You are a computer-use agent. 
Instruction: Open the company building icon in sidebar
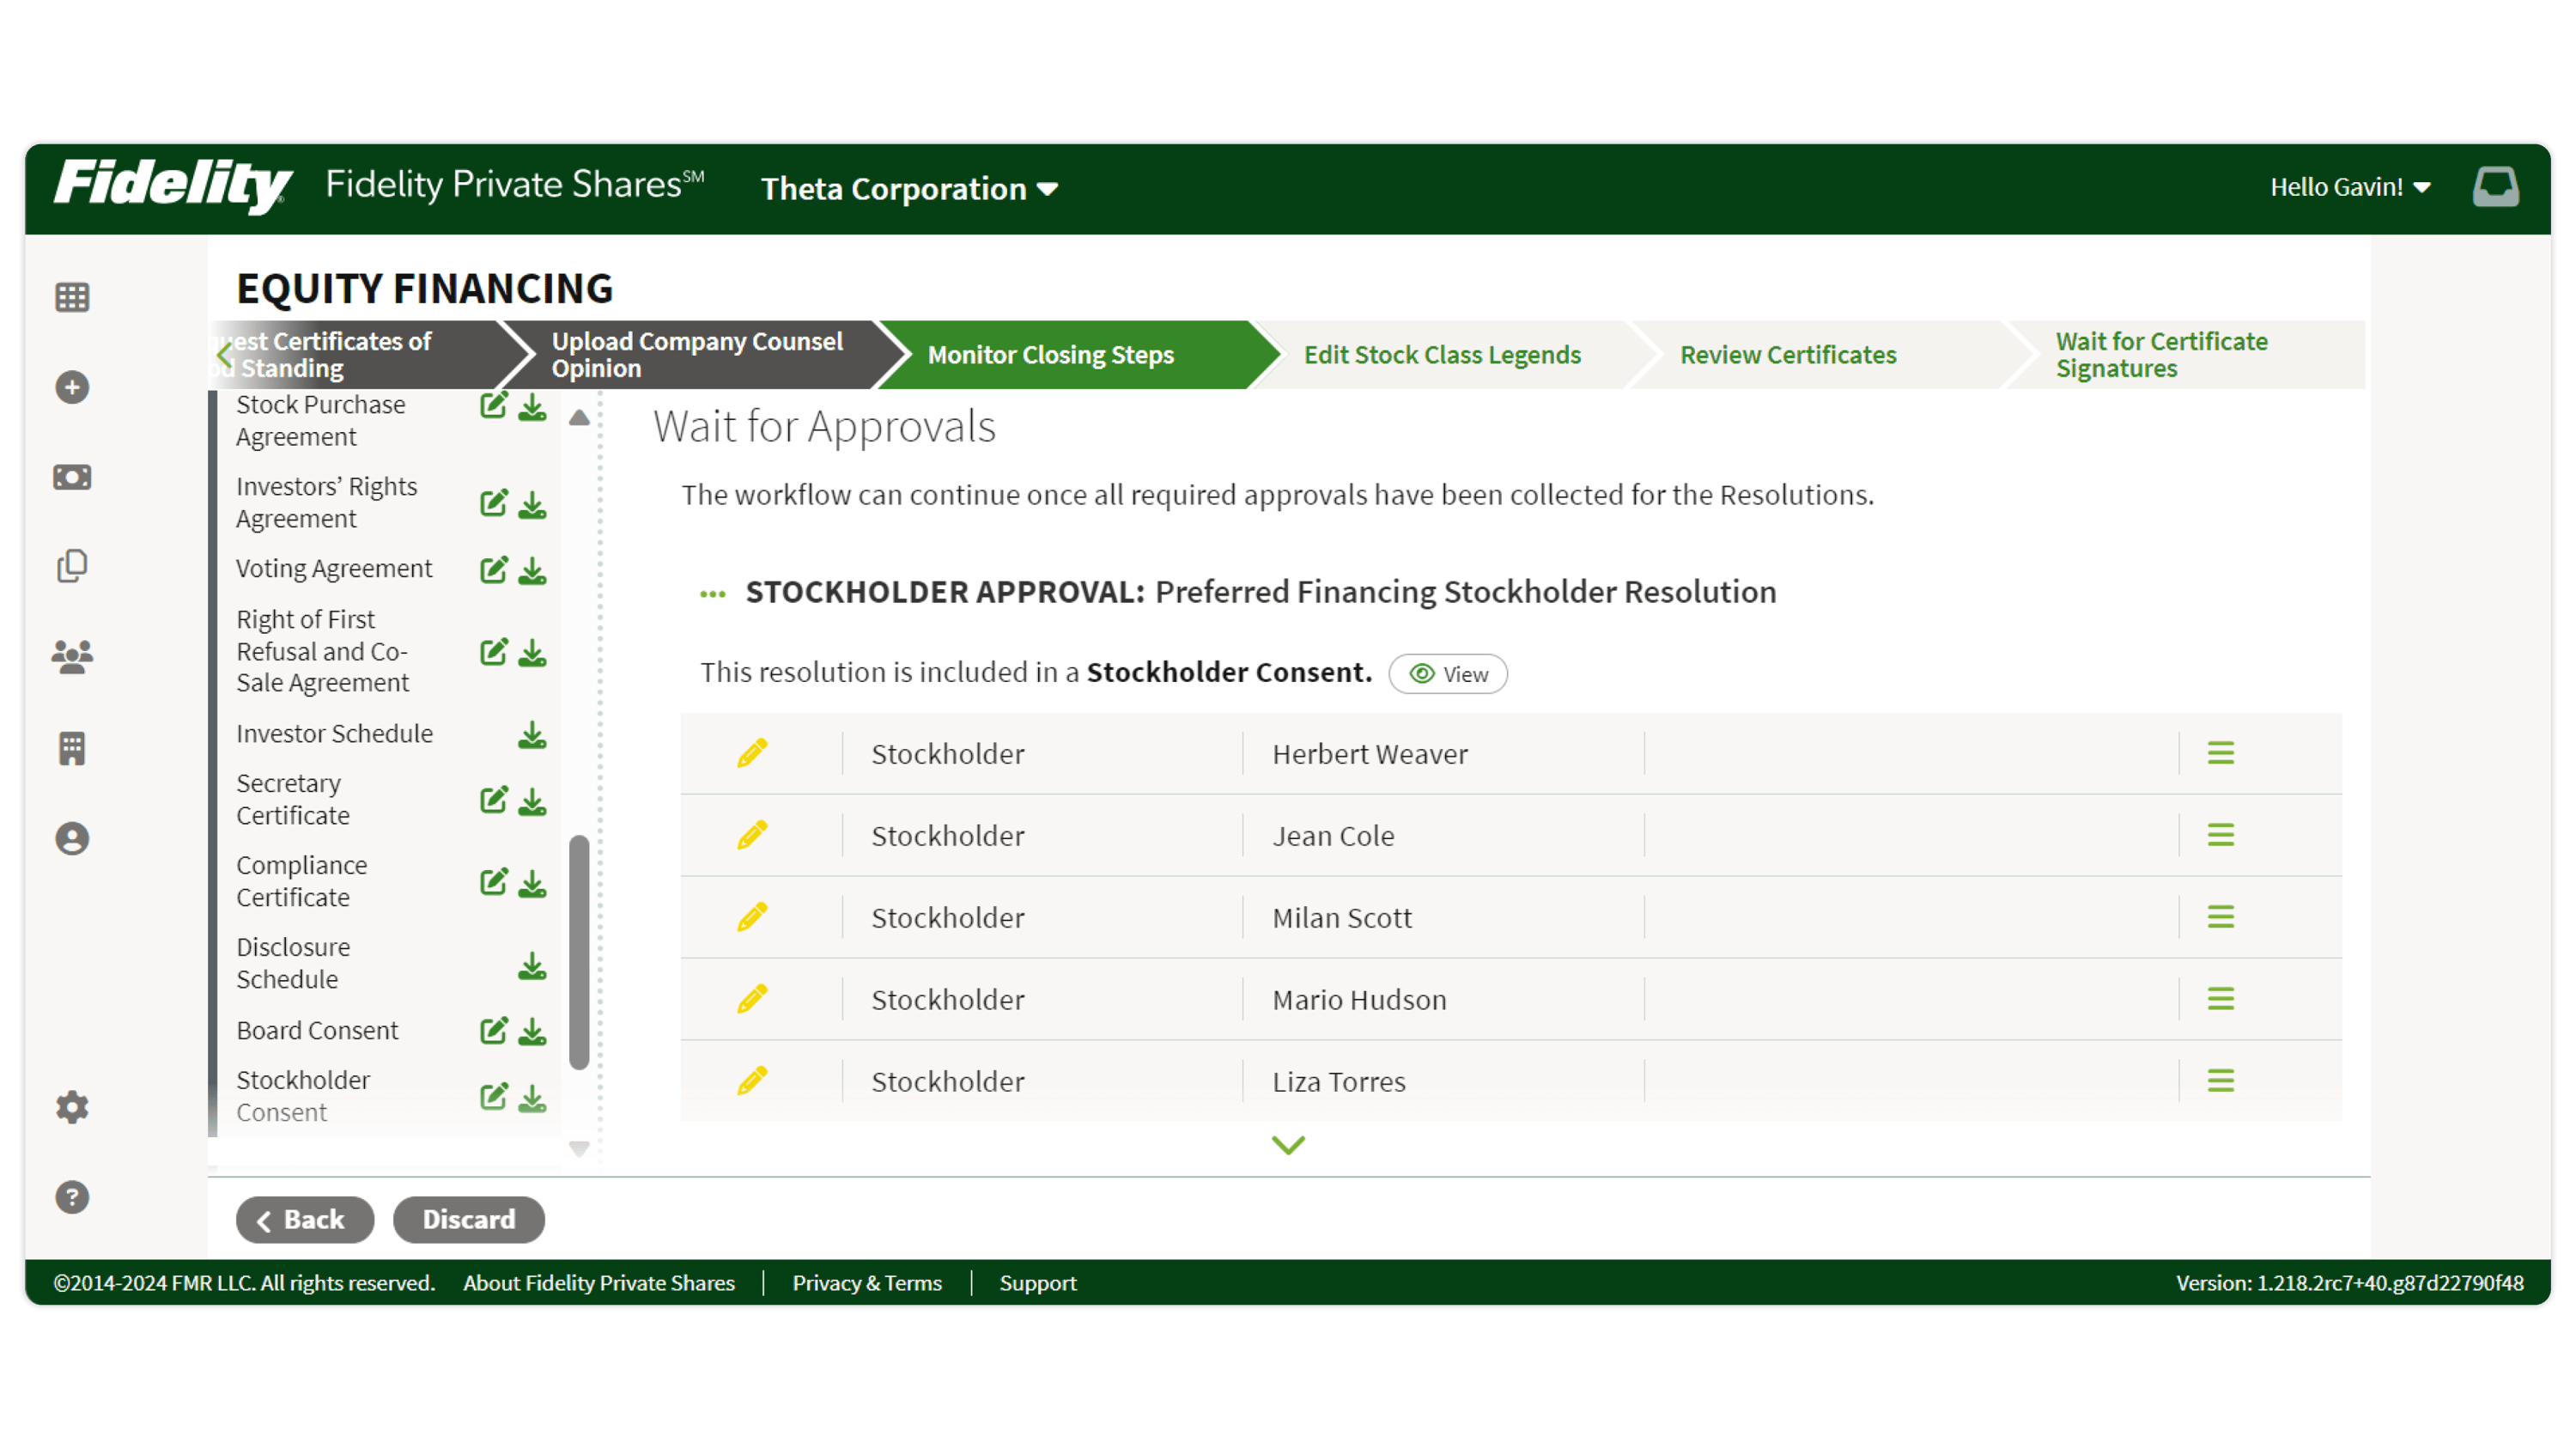(x=71, y=748)
